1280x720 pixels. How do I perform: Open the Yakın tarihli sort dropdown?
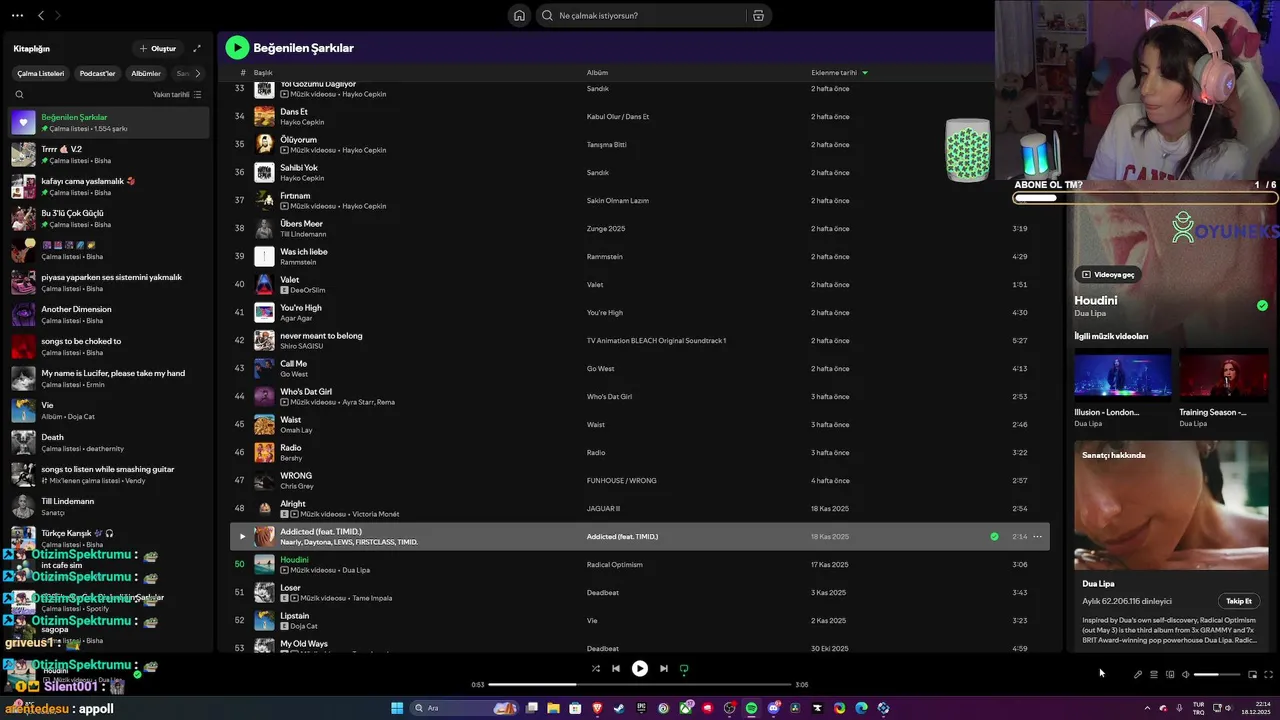point(177,94)
